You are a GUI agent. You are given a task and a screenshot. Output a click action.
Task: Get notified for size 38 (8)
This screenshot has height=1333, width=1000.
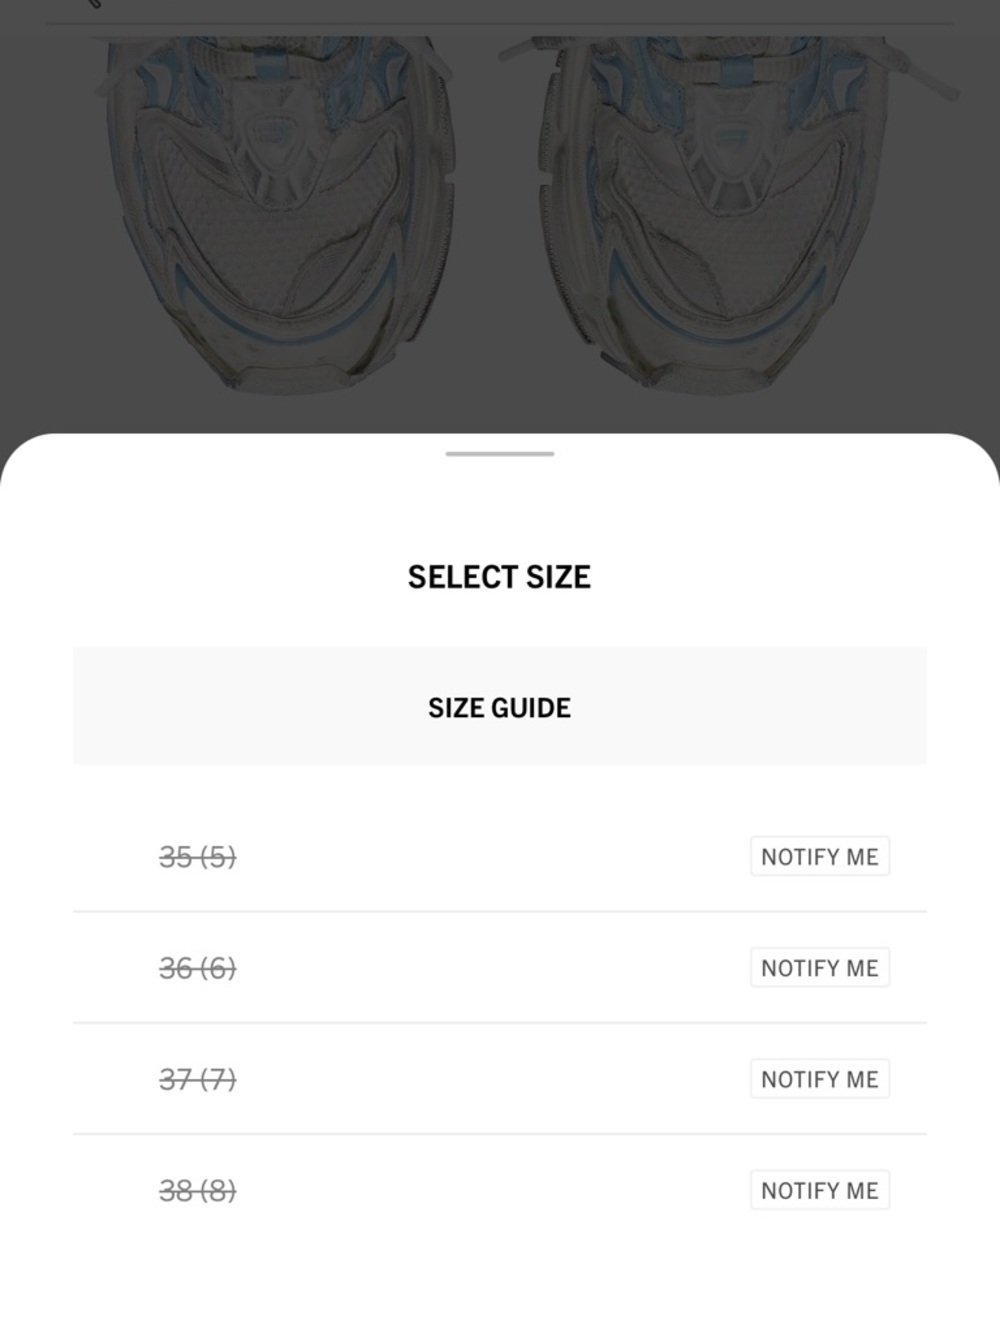pyautogui.click(x=820, y=1190)
